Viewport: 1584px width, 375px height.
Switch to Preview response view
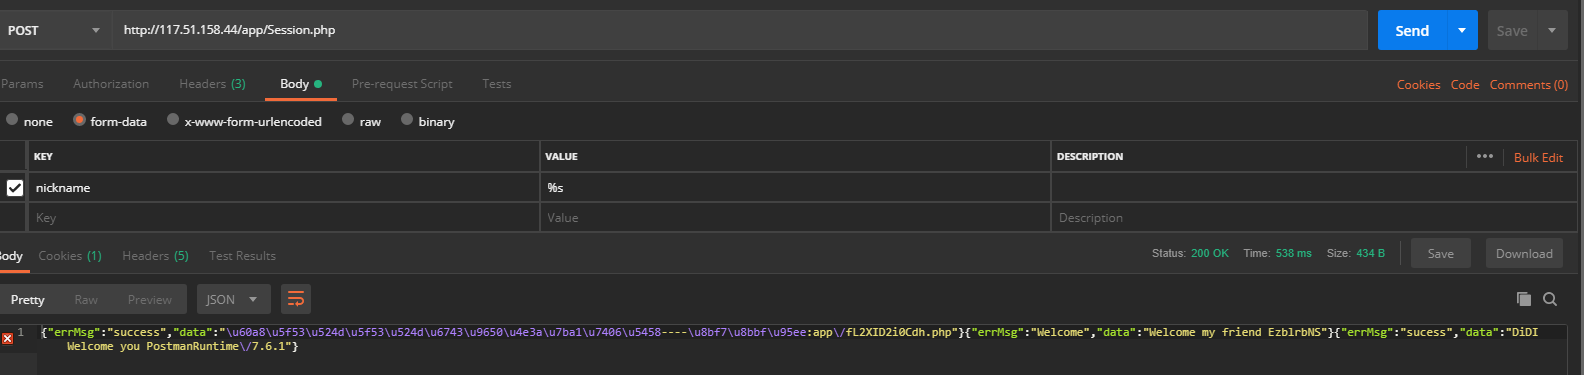[150, 300]
